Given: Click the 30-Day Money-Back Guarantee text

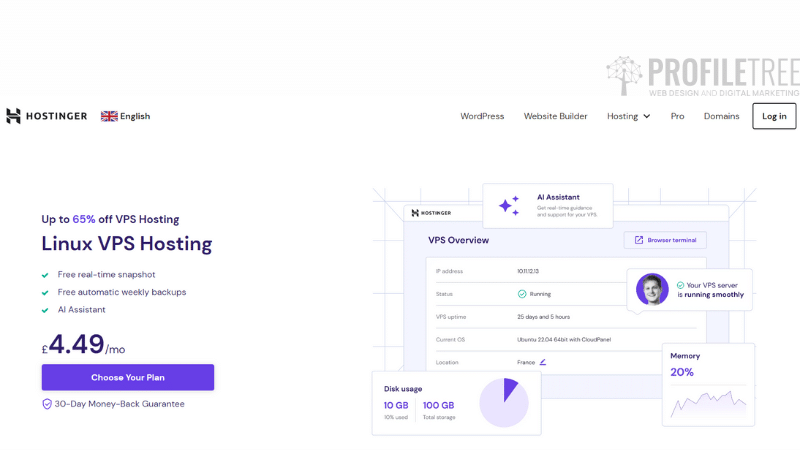Looking at the screenshot, I should click(119, 404).
